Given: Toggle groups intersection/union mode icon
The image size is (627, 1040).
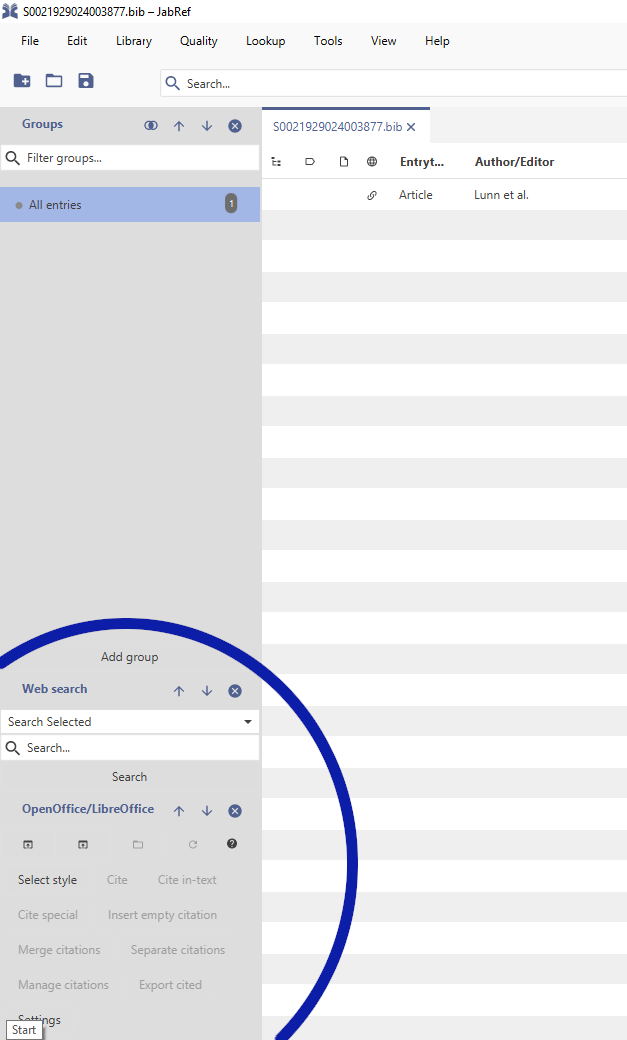Looking at the screenshot, I should tap(151, 126).
